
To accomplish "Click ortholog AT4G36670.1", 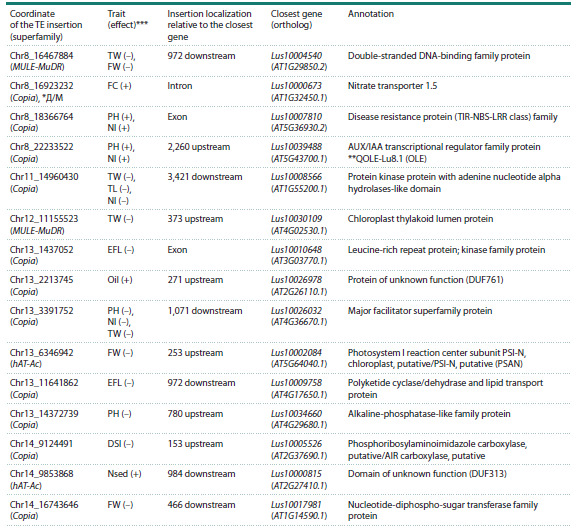I will (299, 322).
